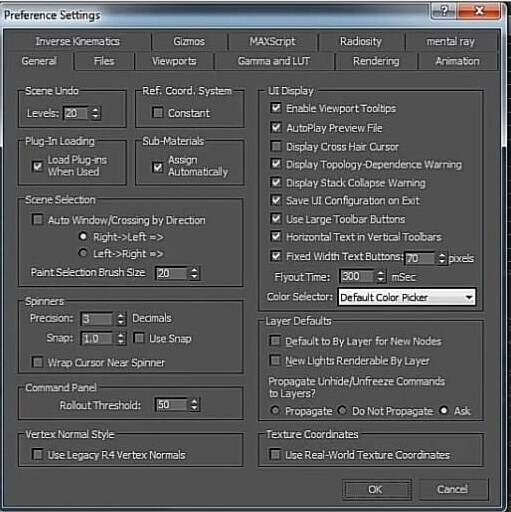Toggle Use Large Toolbar Buttons
511x512 pixels.
pyautogui.click(x=276, y=219)
